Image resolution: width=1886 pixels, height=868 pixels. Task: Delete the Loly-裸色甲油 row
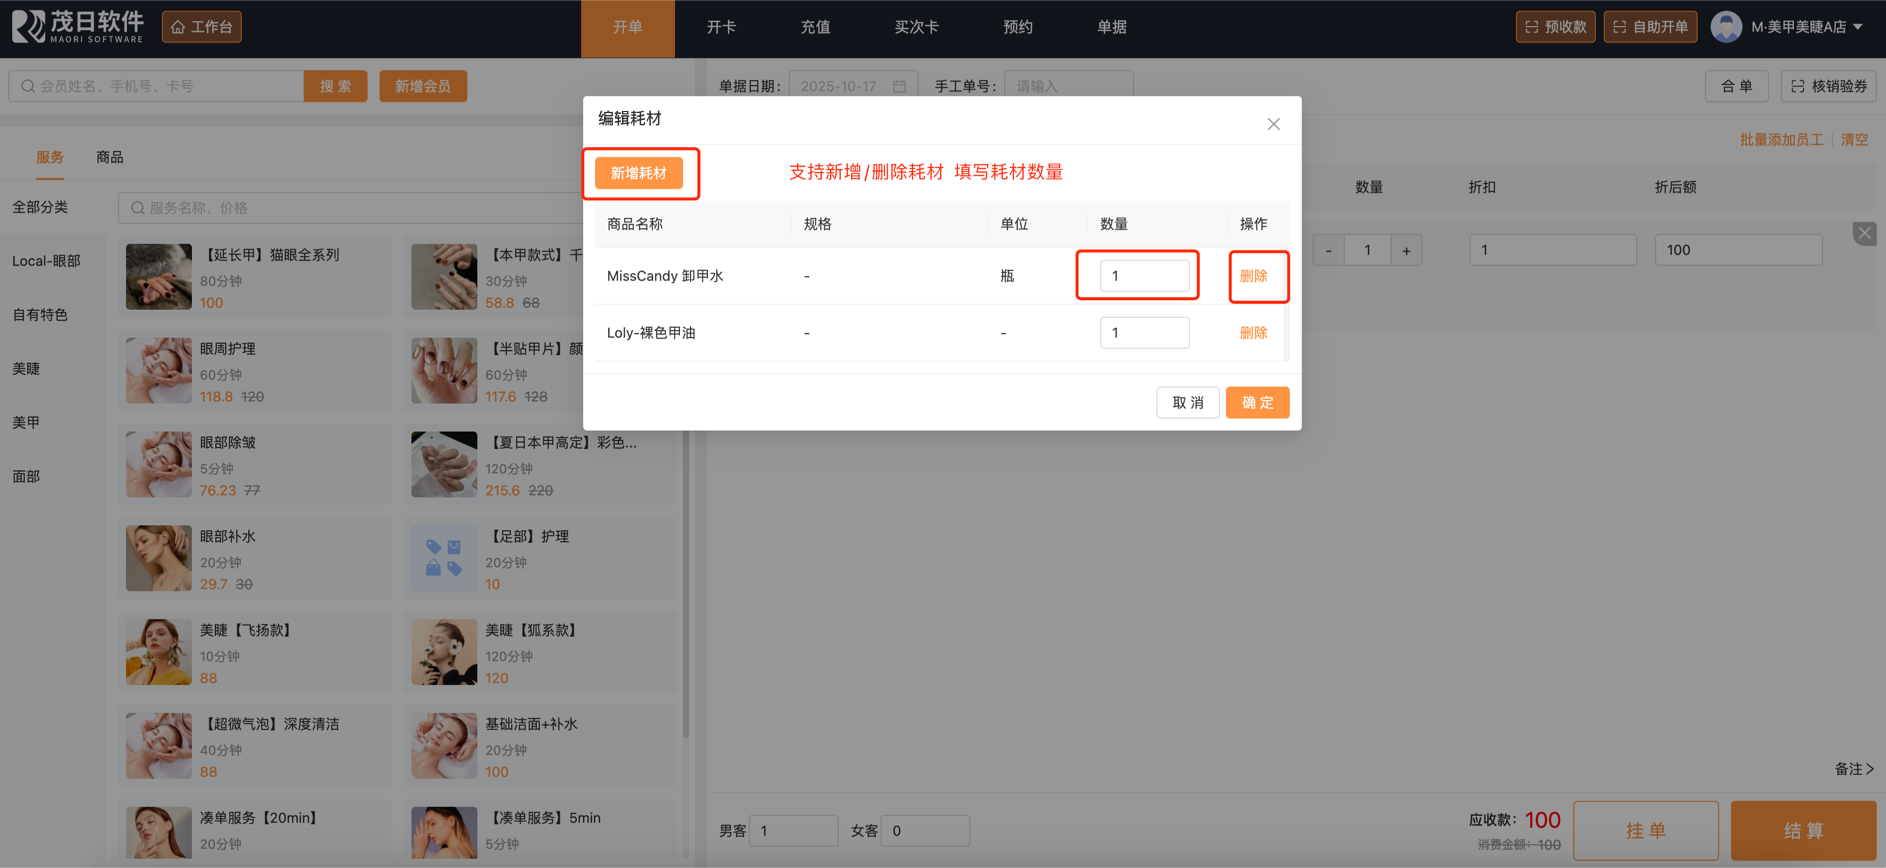(1253, 332)
